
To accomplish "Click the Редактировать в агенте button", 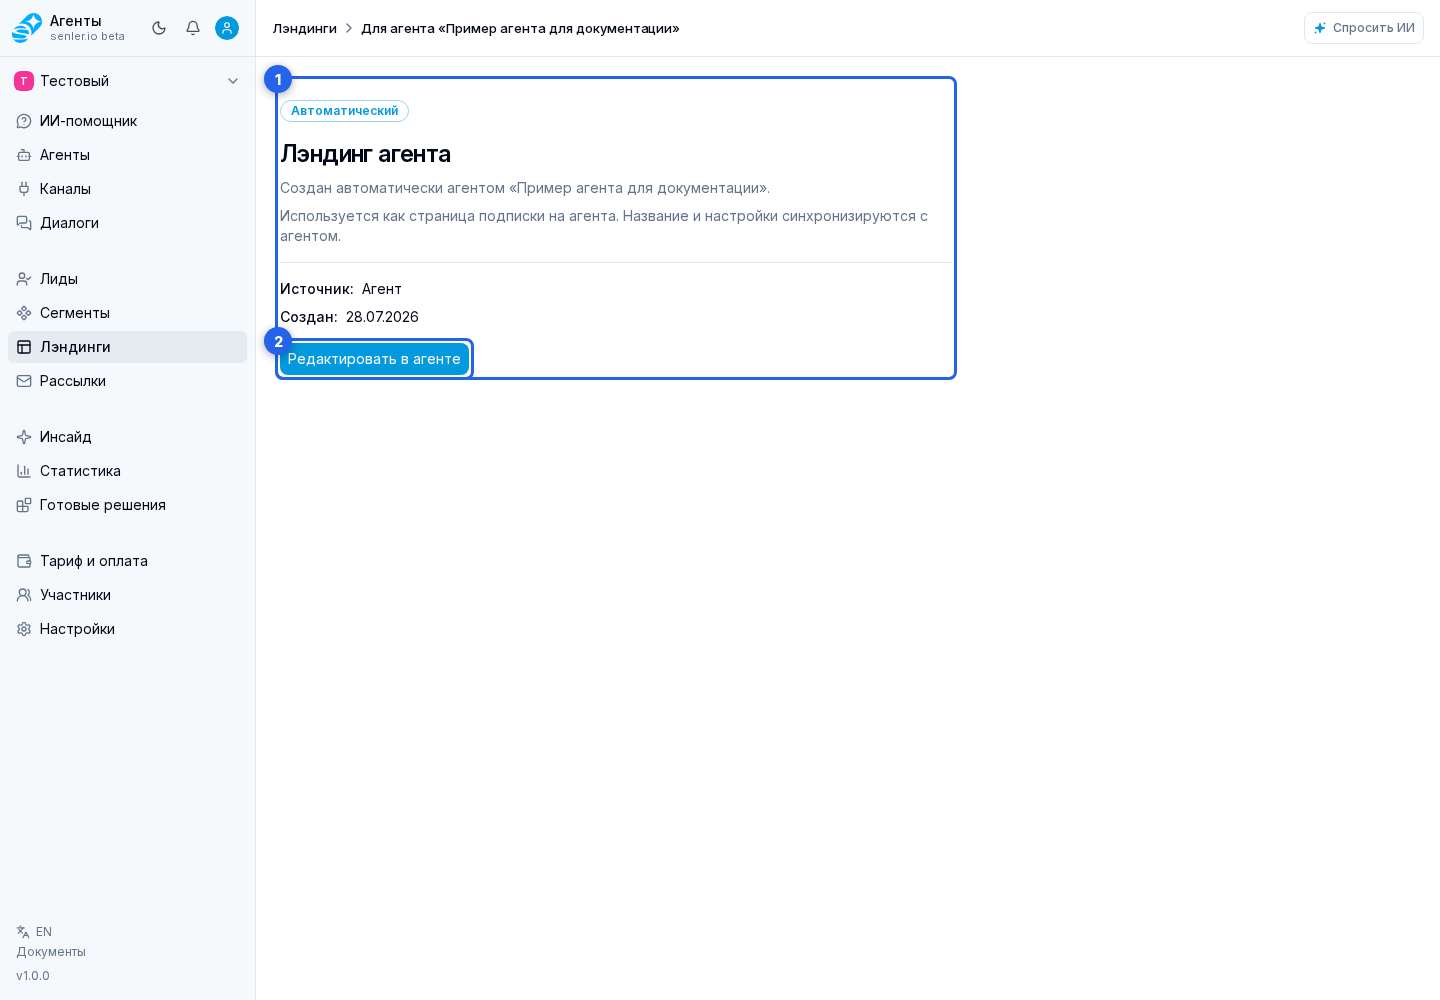I will click(x=374, y=359).
